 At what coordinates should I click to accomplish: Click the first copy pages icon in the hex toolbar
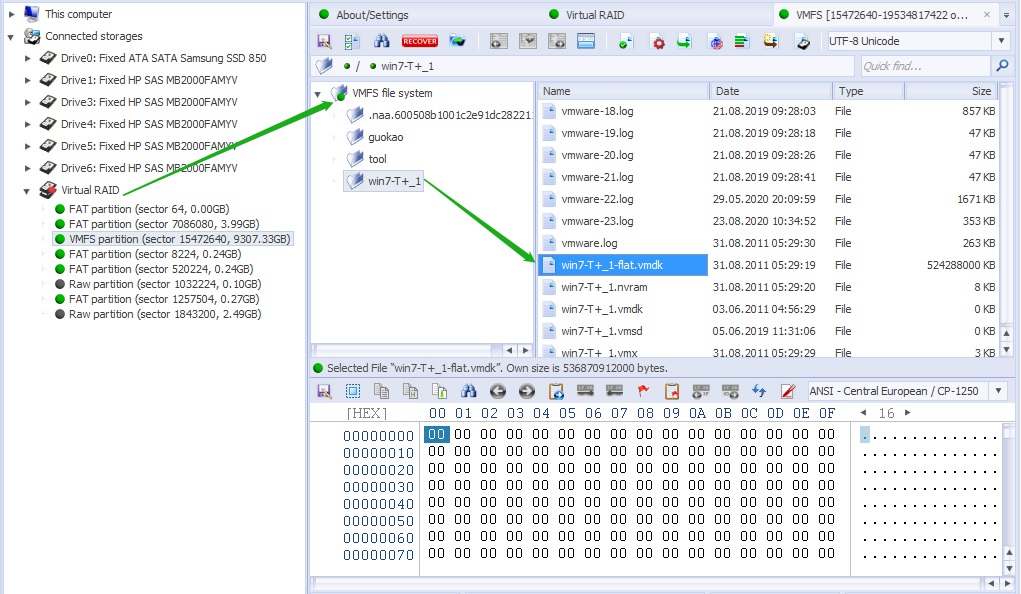[x=382, y=391]
